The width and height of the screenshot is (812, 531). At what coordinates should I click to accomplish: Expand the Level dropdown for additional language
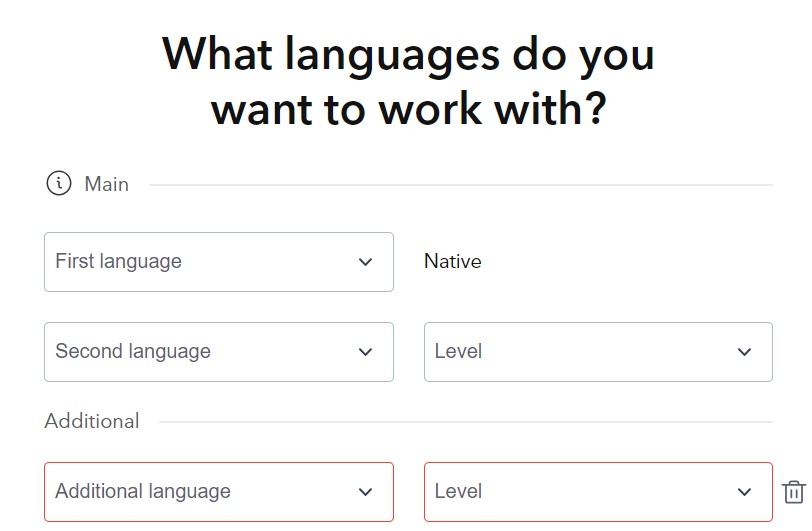pyautogui.click(x=598, y=492)
